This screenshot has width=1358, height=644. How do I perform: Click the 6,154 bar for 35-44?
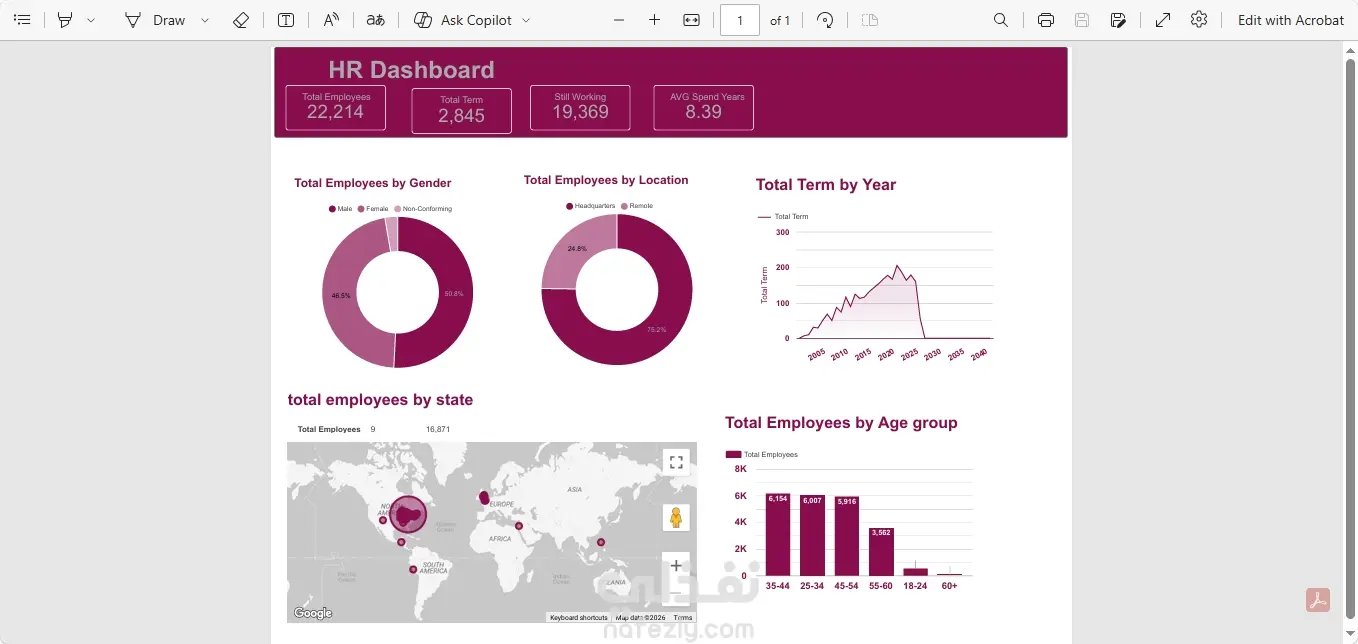[778, 535]
